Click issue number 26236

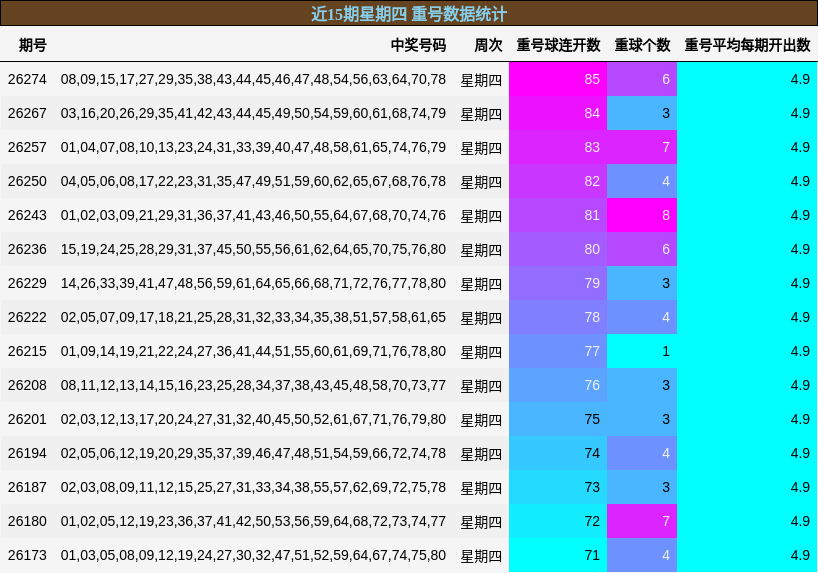tap(27, 249)
